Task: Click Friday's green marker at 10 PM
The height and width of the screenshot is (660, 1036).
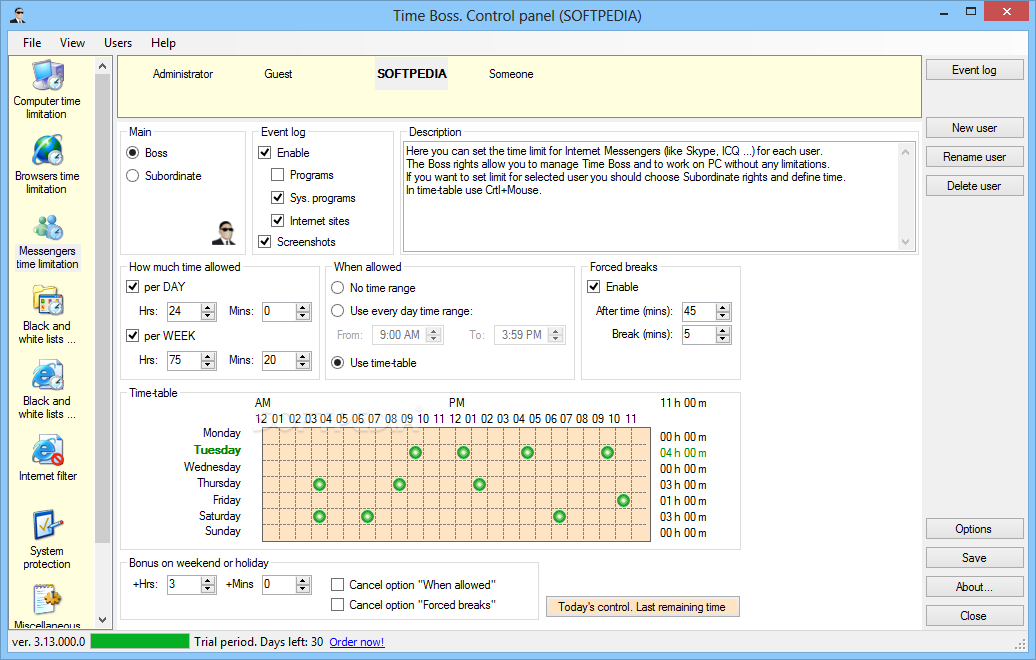Action: (623, 500)
